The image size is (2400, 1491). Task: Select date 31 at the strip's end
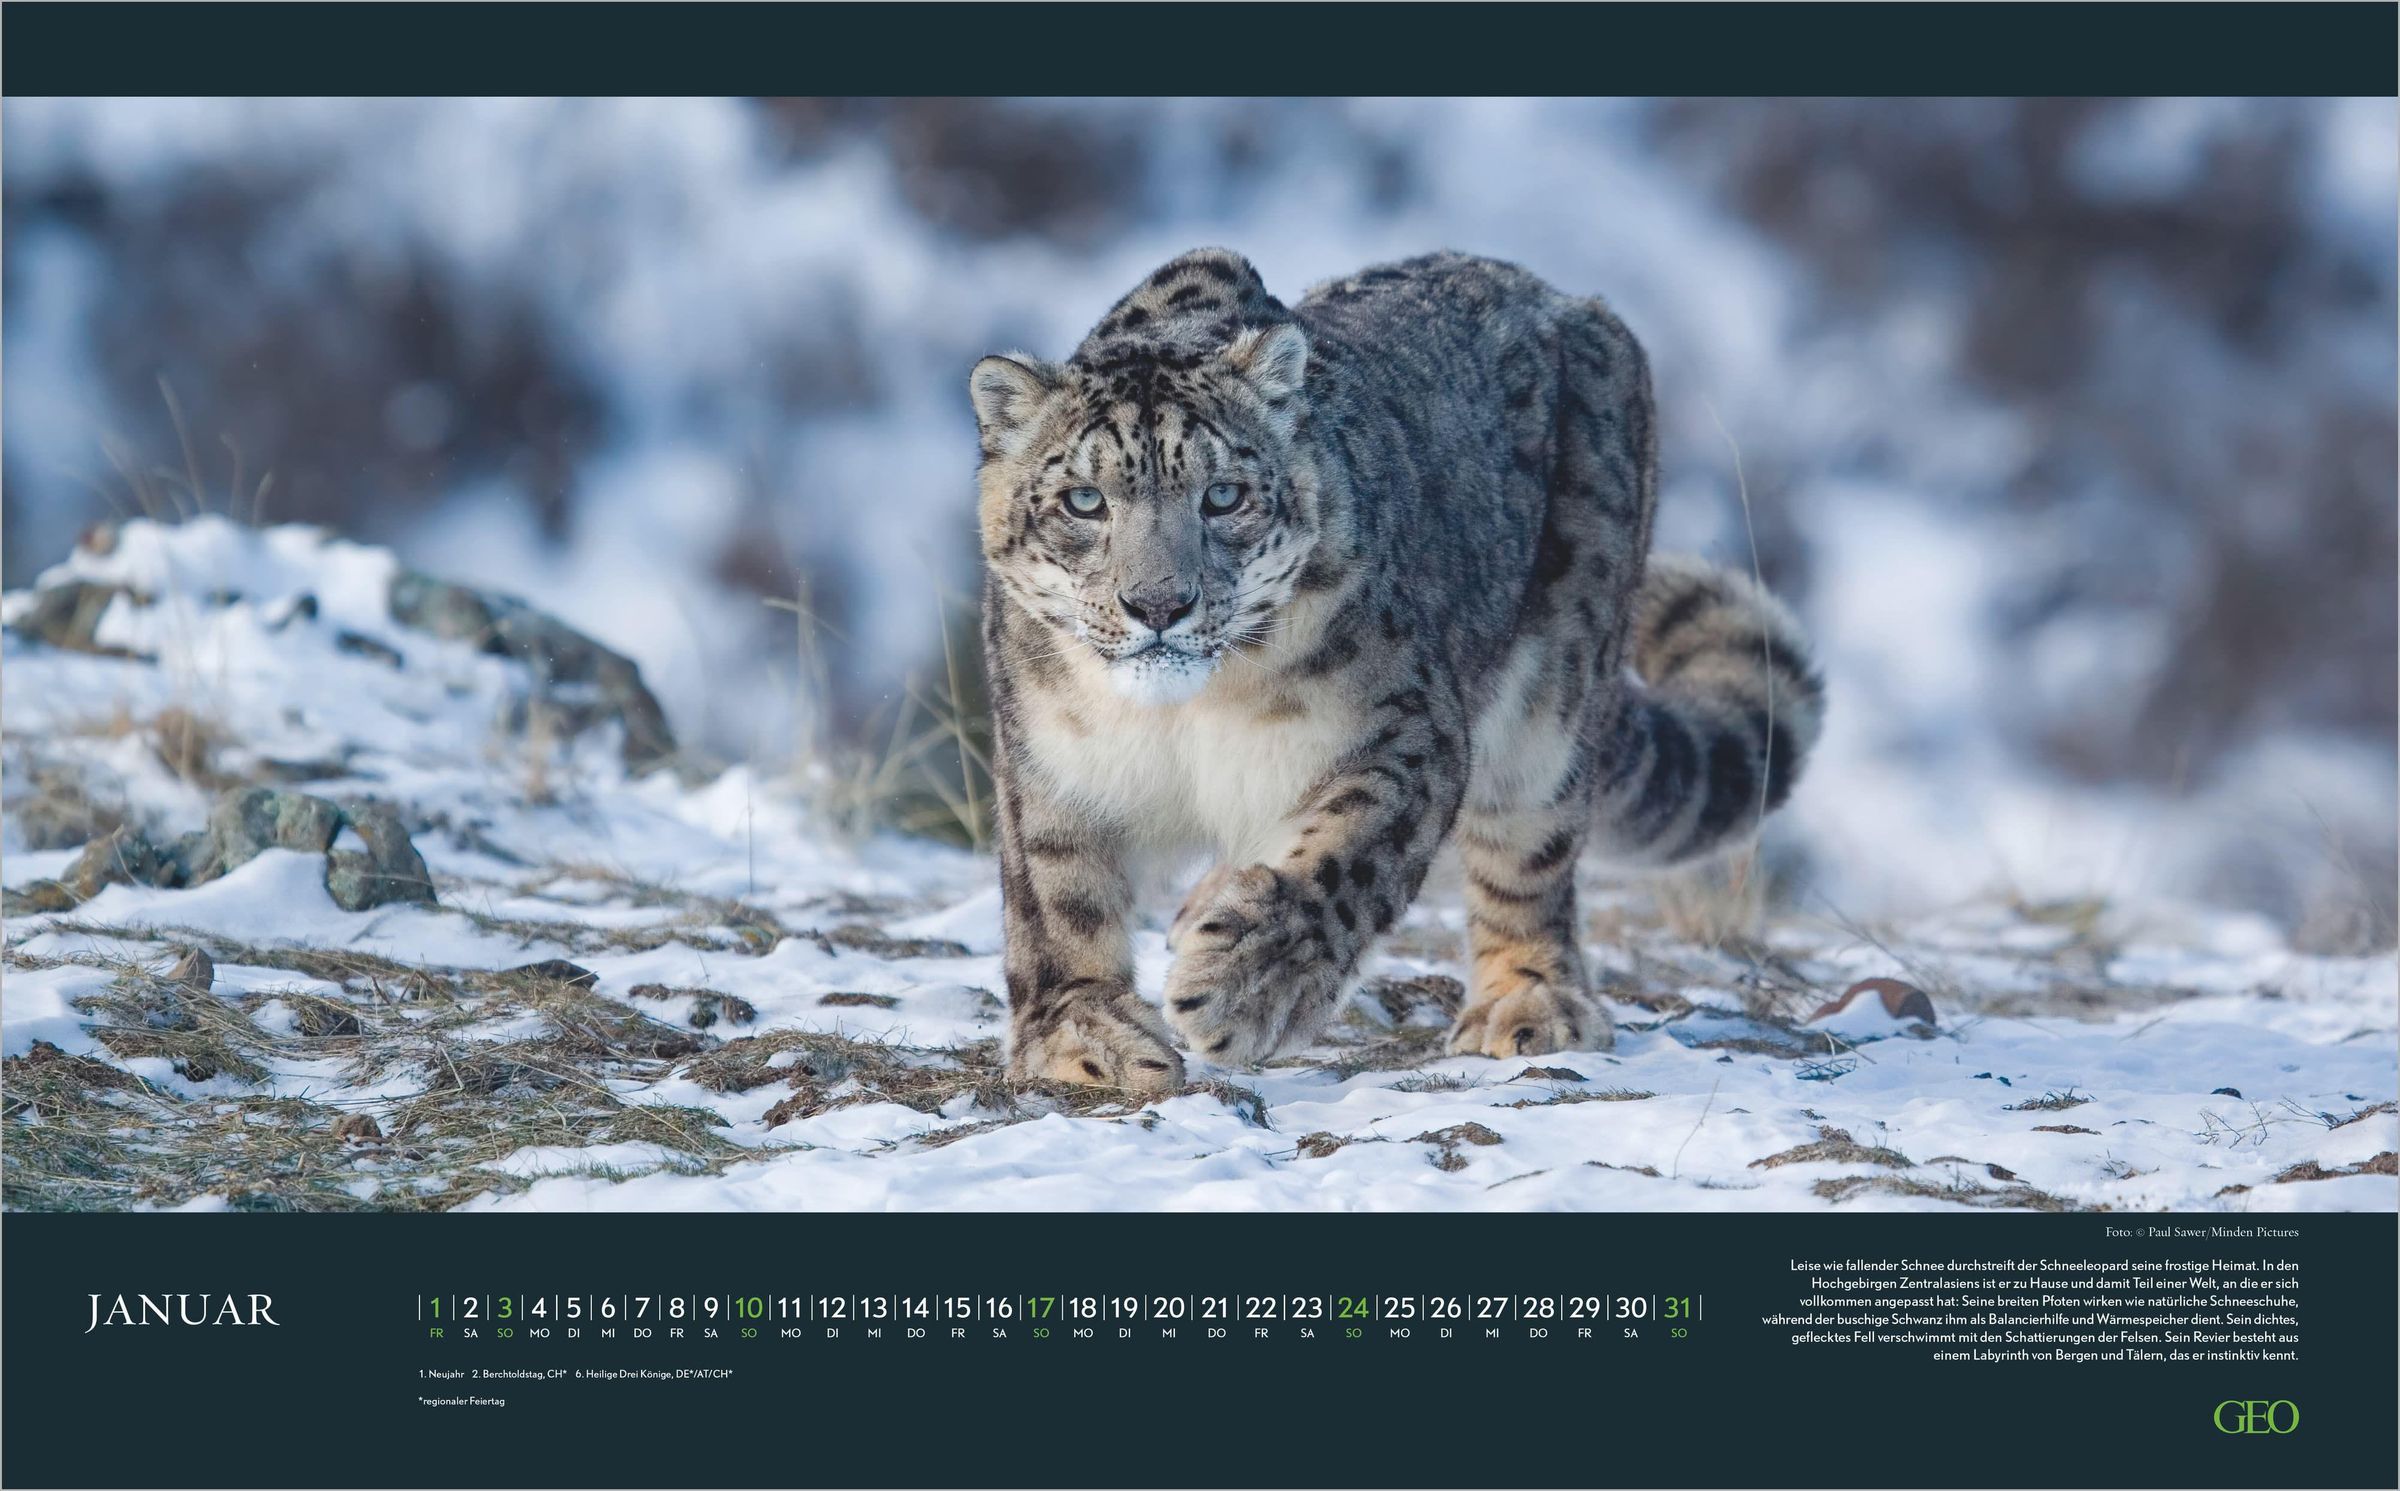coord(1677,1308)
